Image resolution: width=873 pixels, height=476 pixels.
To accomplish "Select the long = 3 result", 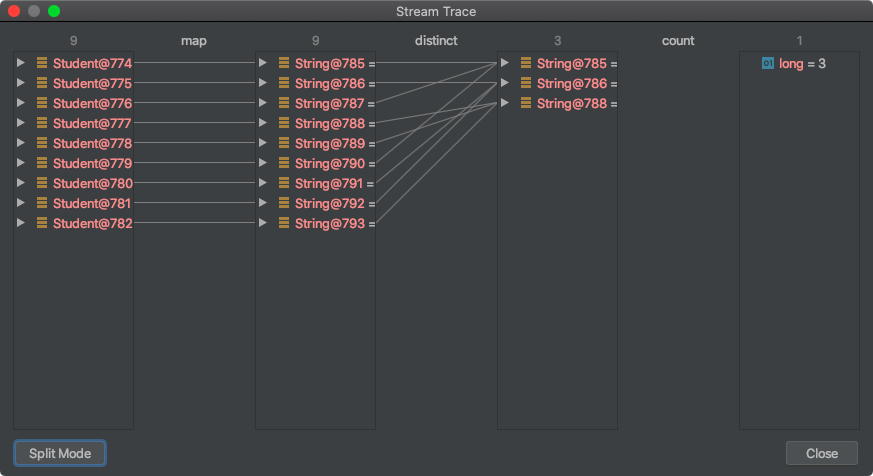I will pyautogui.click(x=802, y=63).
